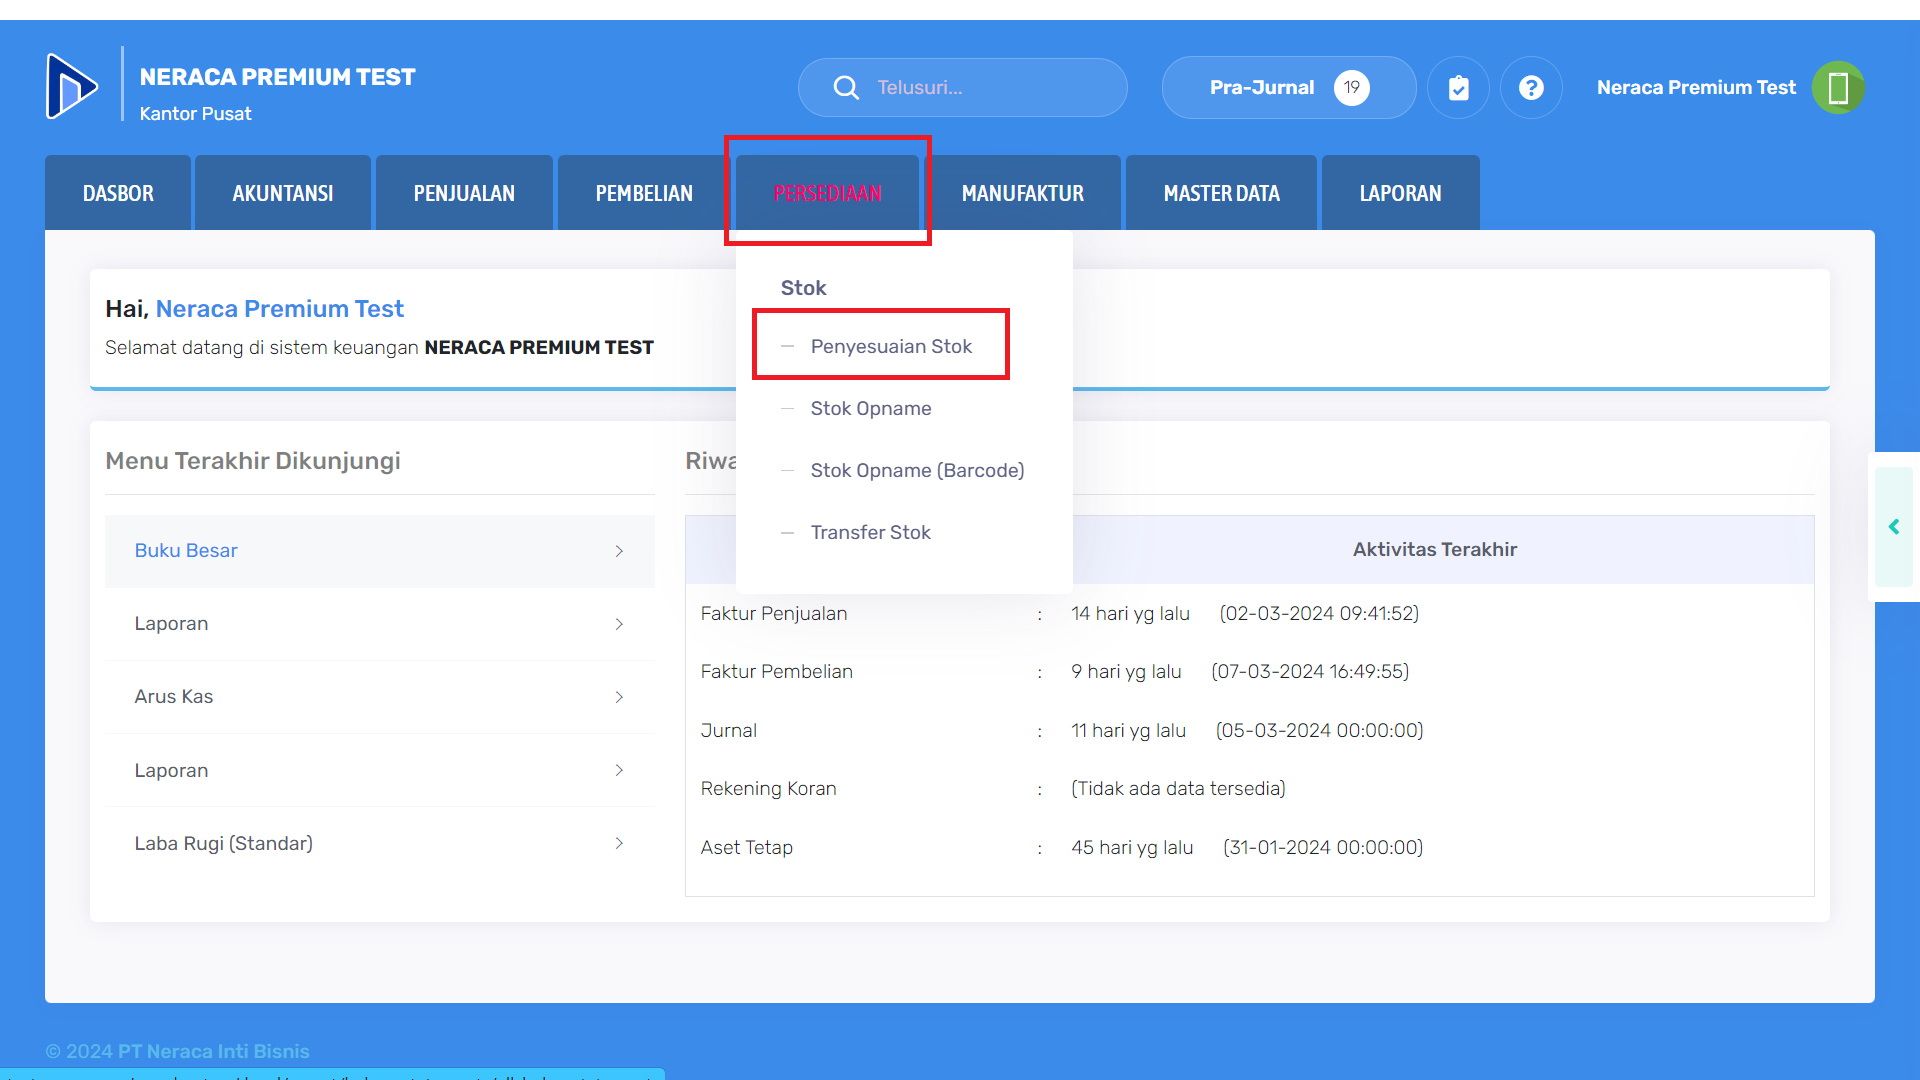1920x1080 pixels.
Task: Click the Neraca Premium Test greeting link
Action: click(279, 309)
